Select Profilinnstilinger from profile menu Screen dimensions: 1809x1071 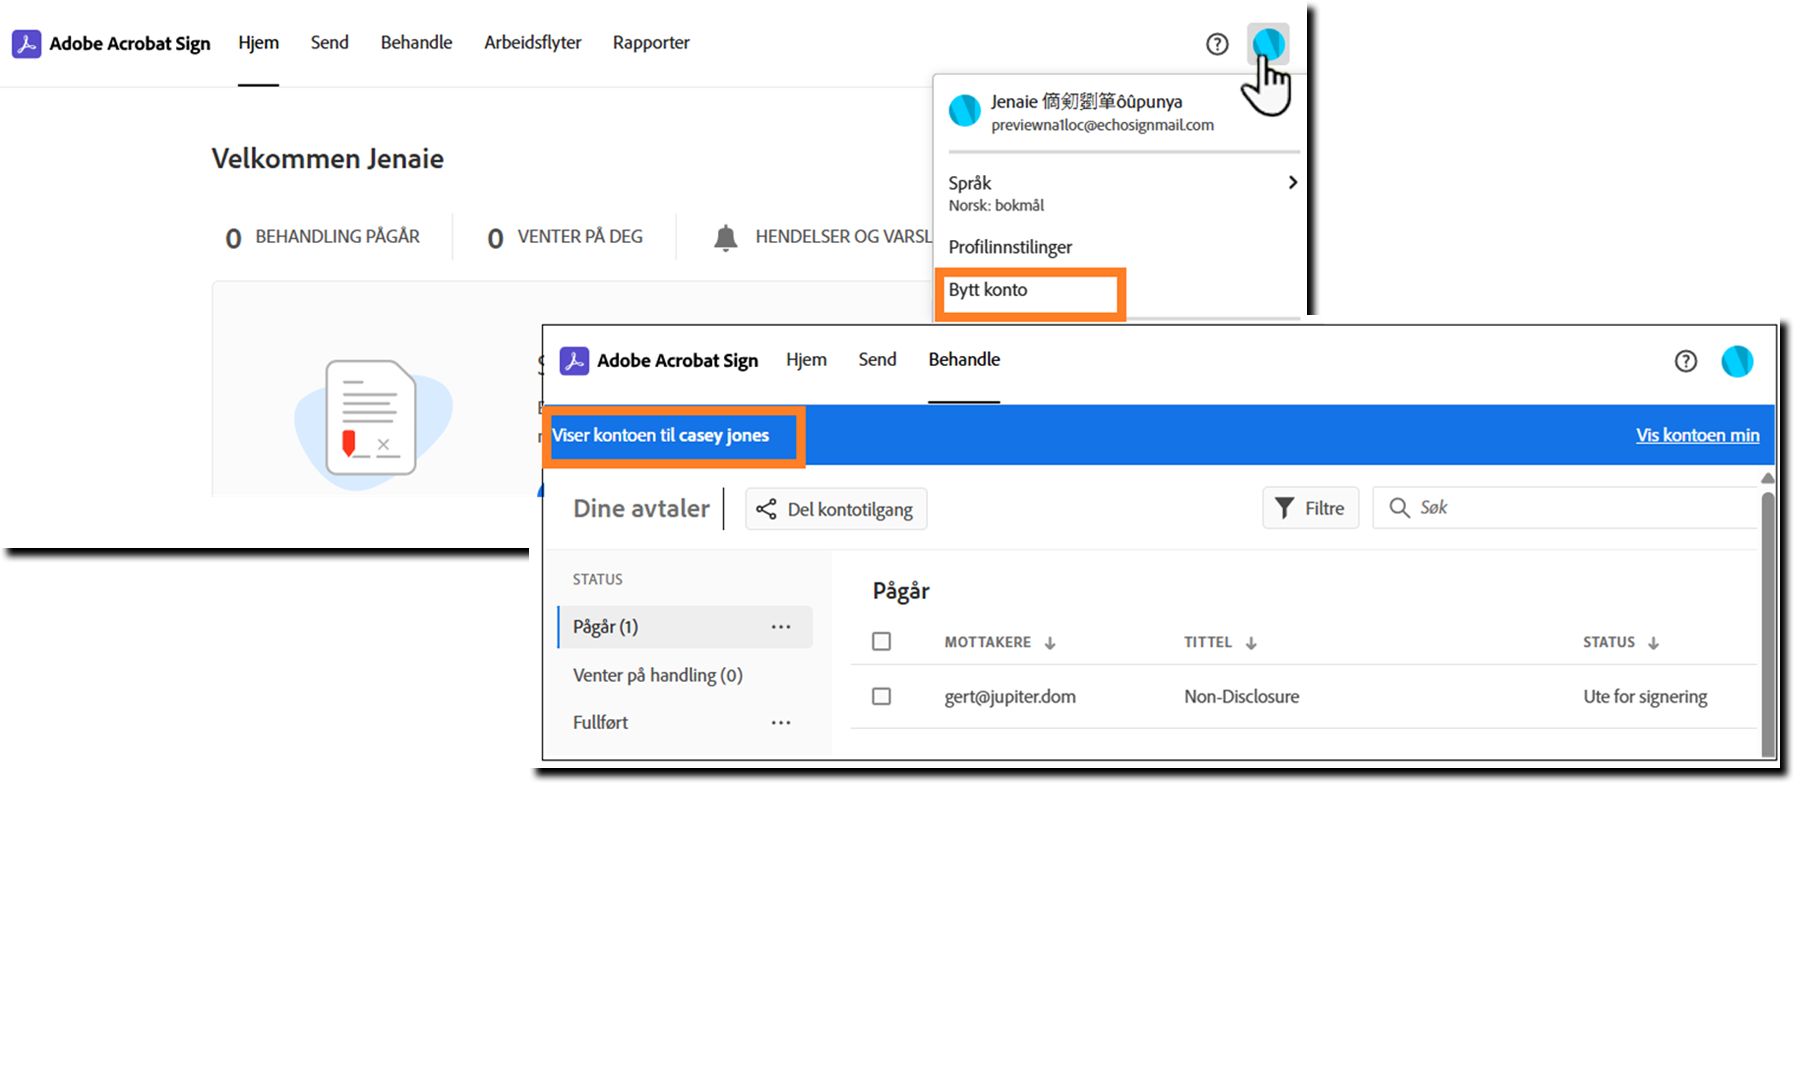[1010, 247]
